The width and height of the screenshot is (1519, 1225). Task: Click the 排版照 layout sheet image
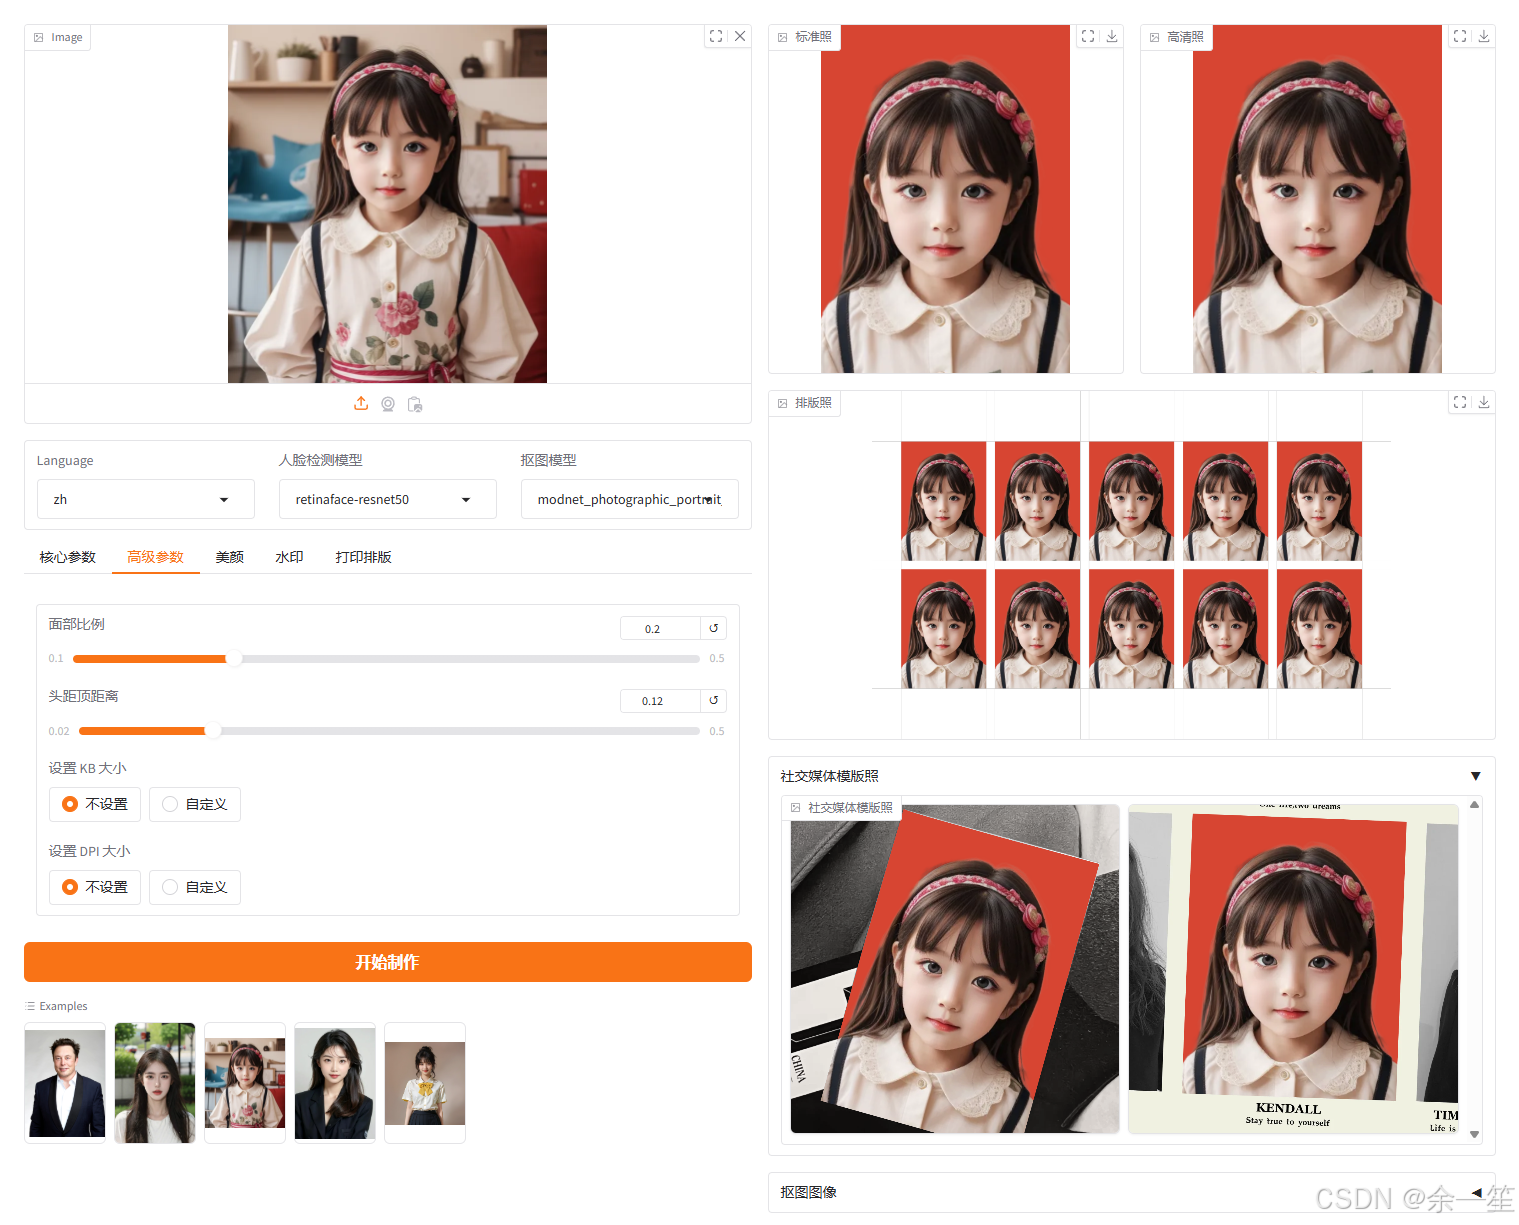[x=1131, y=565]
